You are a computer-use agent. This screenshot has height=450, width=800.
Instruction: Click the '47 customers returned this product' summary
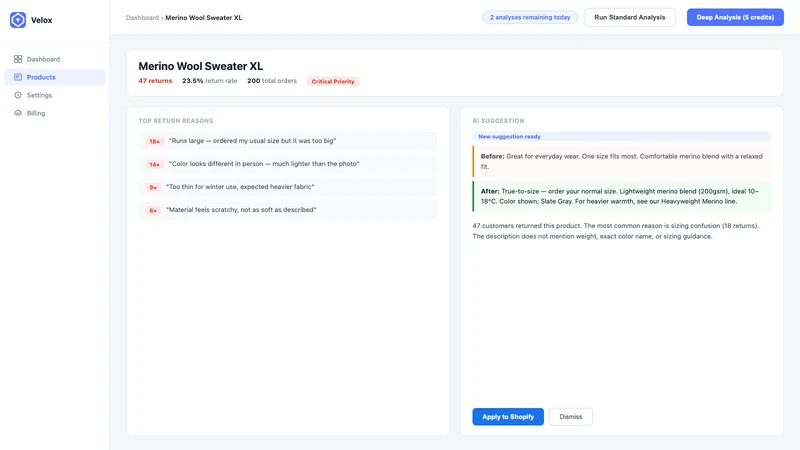click(616, 231)
